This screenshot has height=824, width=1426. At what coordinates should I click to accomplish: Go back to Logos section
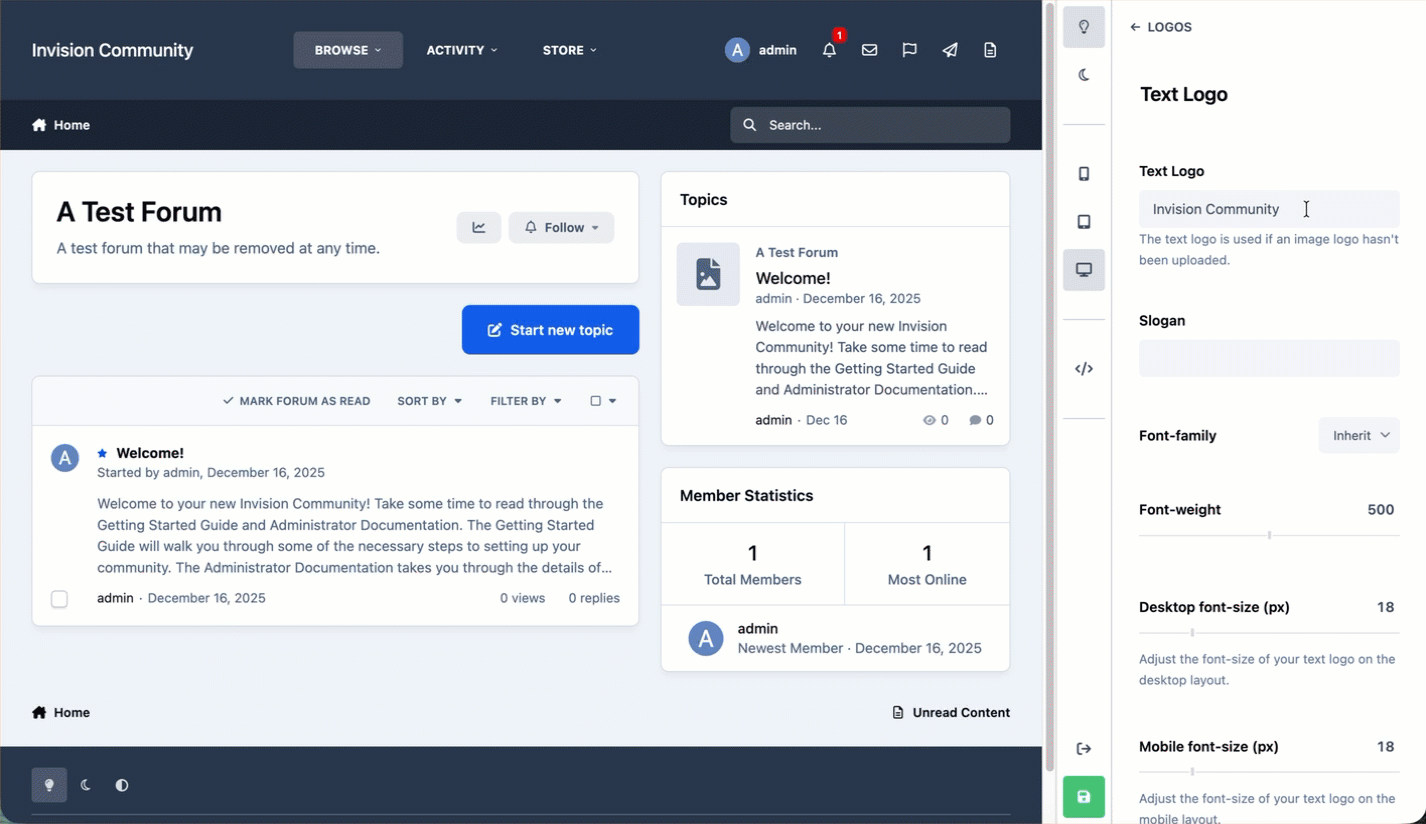[1161, 27]
